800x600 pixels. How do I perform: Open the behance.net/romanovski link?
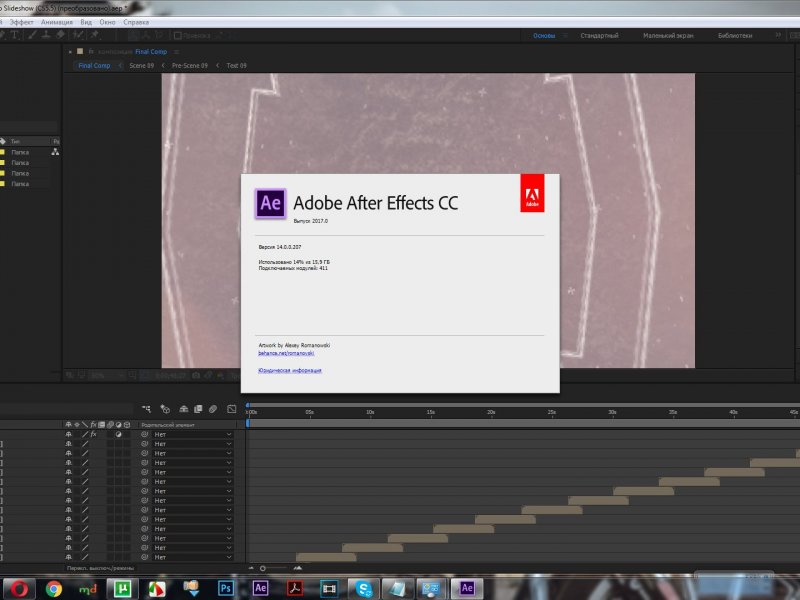[x=286, y=353]
